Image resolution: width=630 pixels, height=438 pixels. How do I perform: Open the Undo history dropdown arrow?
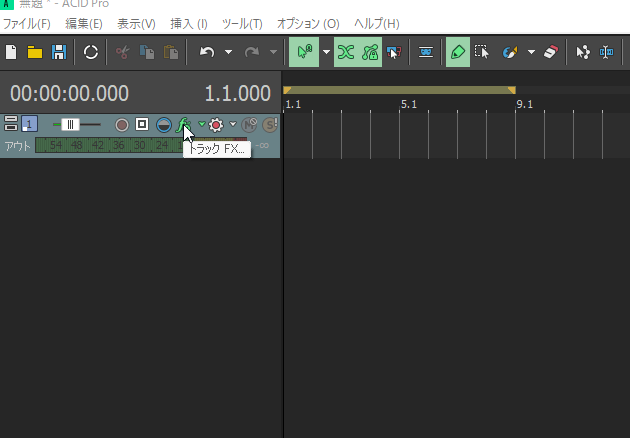pos(228,52)
